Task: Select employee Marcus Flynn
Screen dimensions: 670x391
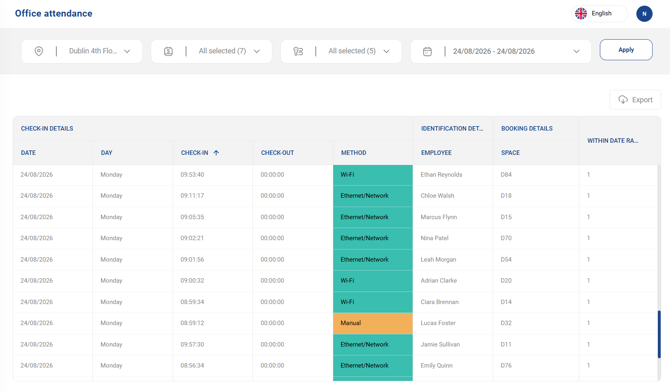Action: click(438, 217)
